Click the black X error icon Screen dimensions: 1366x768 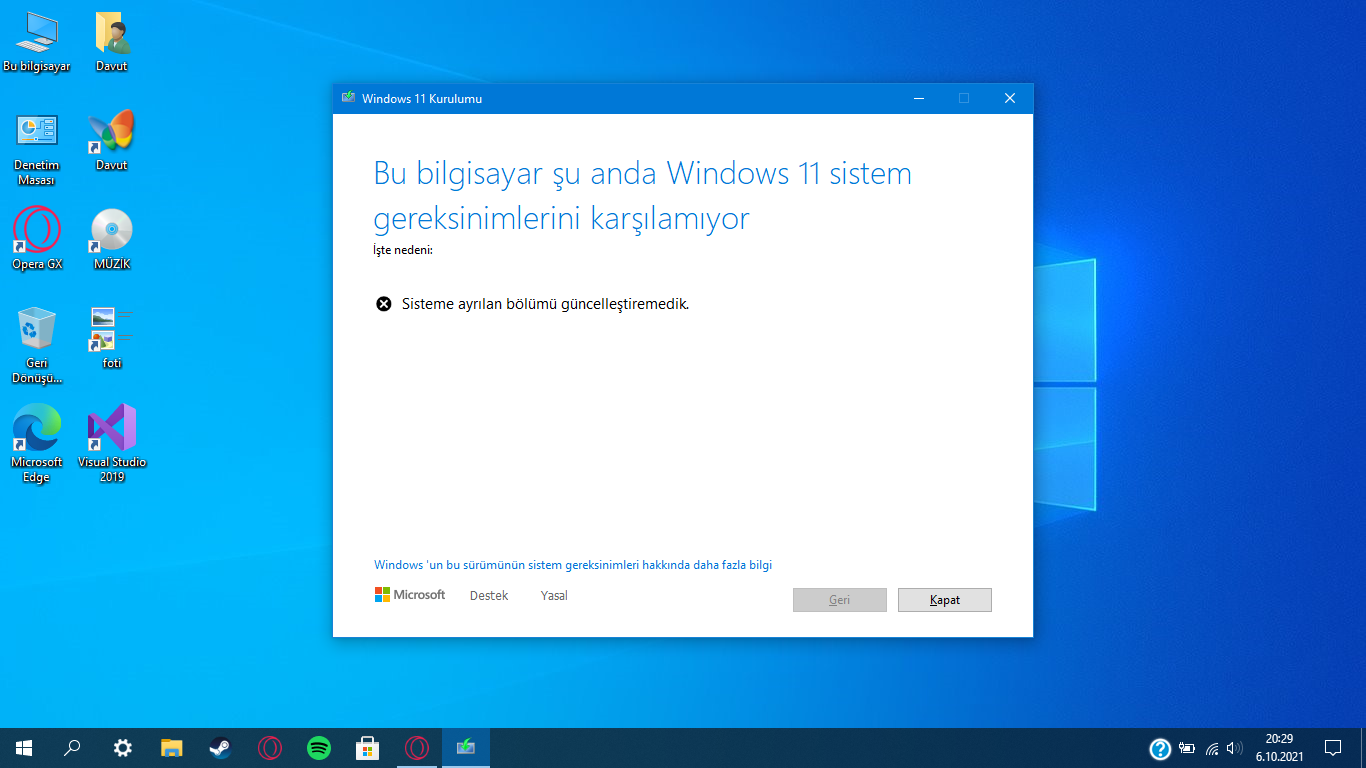click(x=384, y=304)
